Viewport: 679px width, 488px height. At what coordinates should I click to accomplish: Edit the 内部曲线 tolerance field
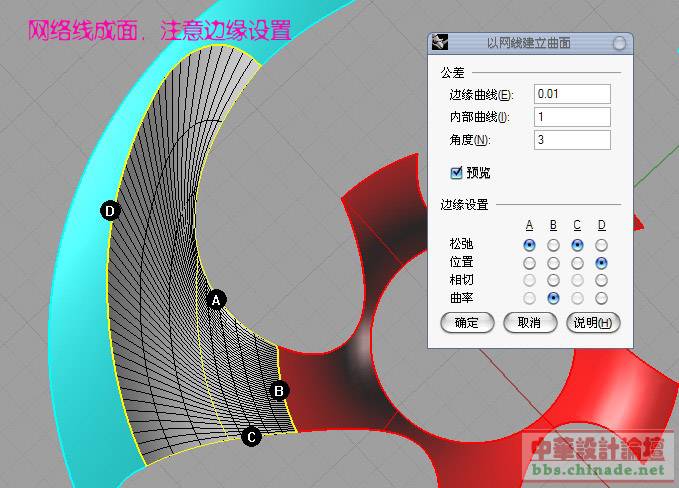(572, 117)
